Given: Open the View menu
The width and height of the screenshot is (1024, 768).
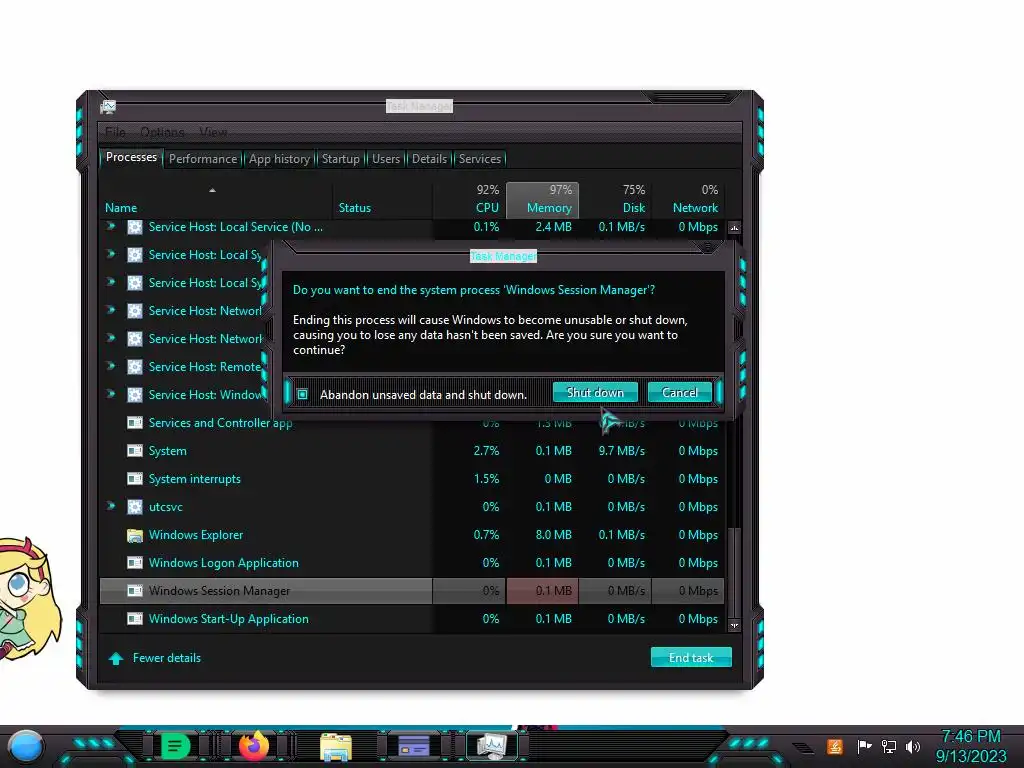Looking at the screenshot, I should pos(213,133).
